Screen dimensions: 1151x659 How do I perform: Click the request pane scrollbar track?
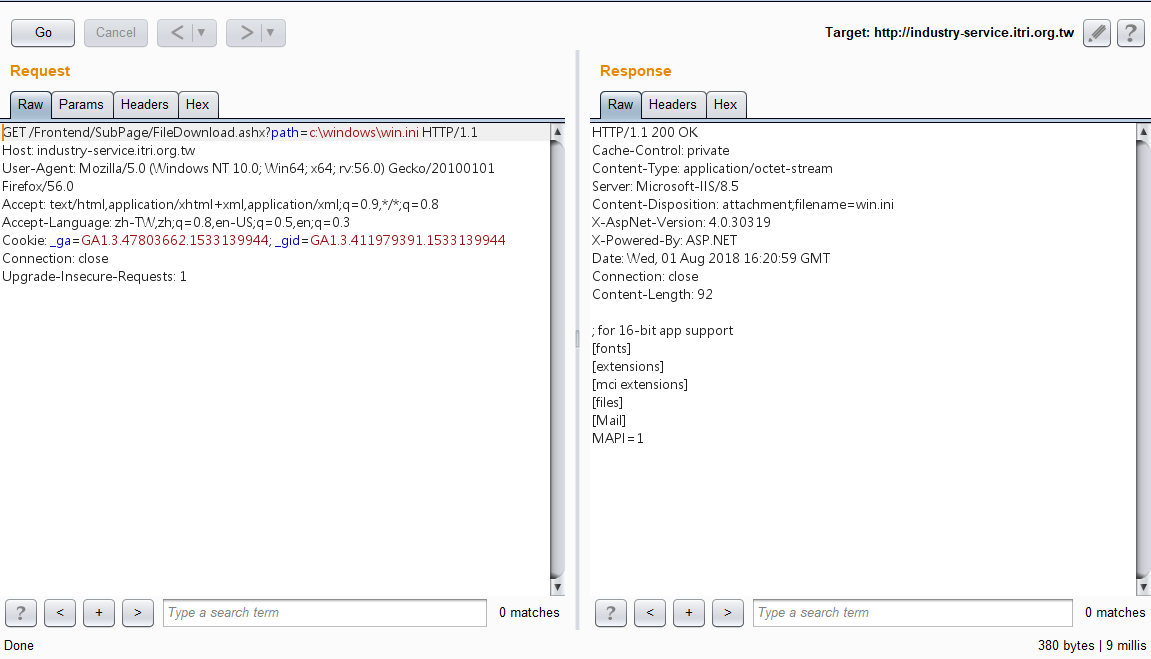(x=557, y=360)
